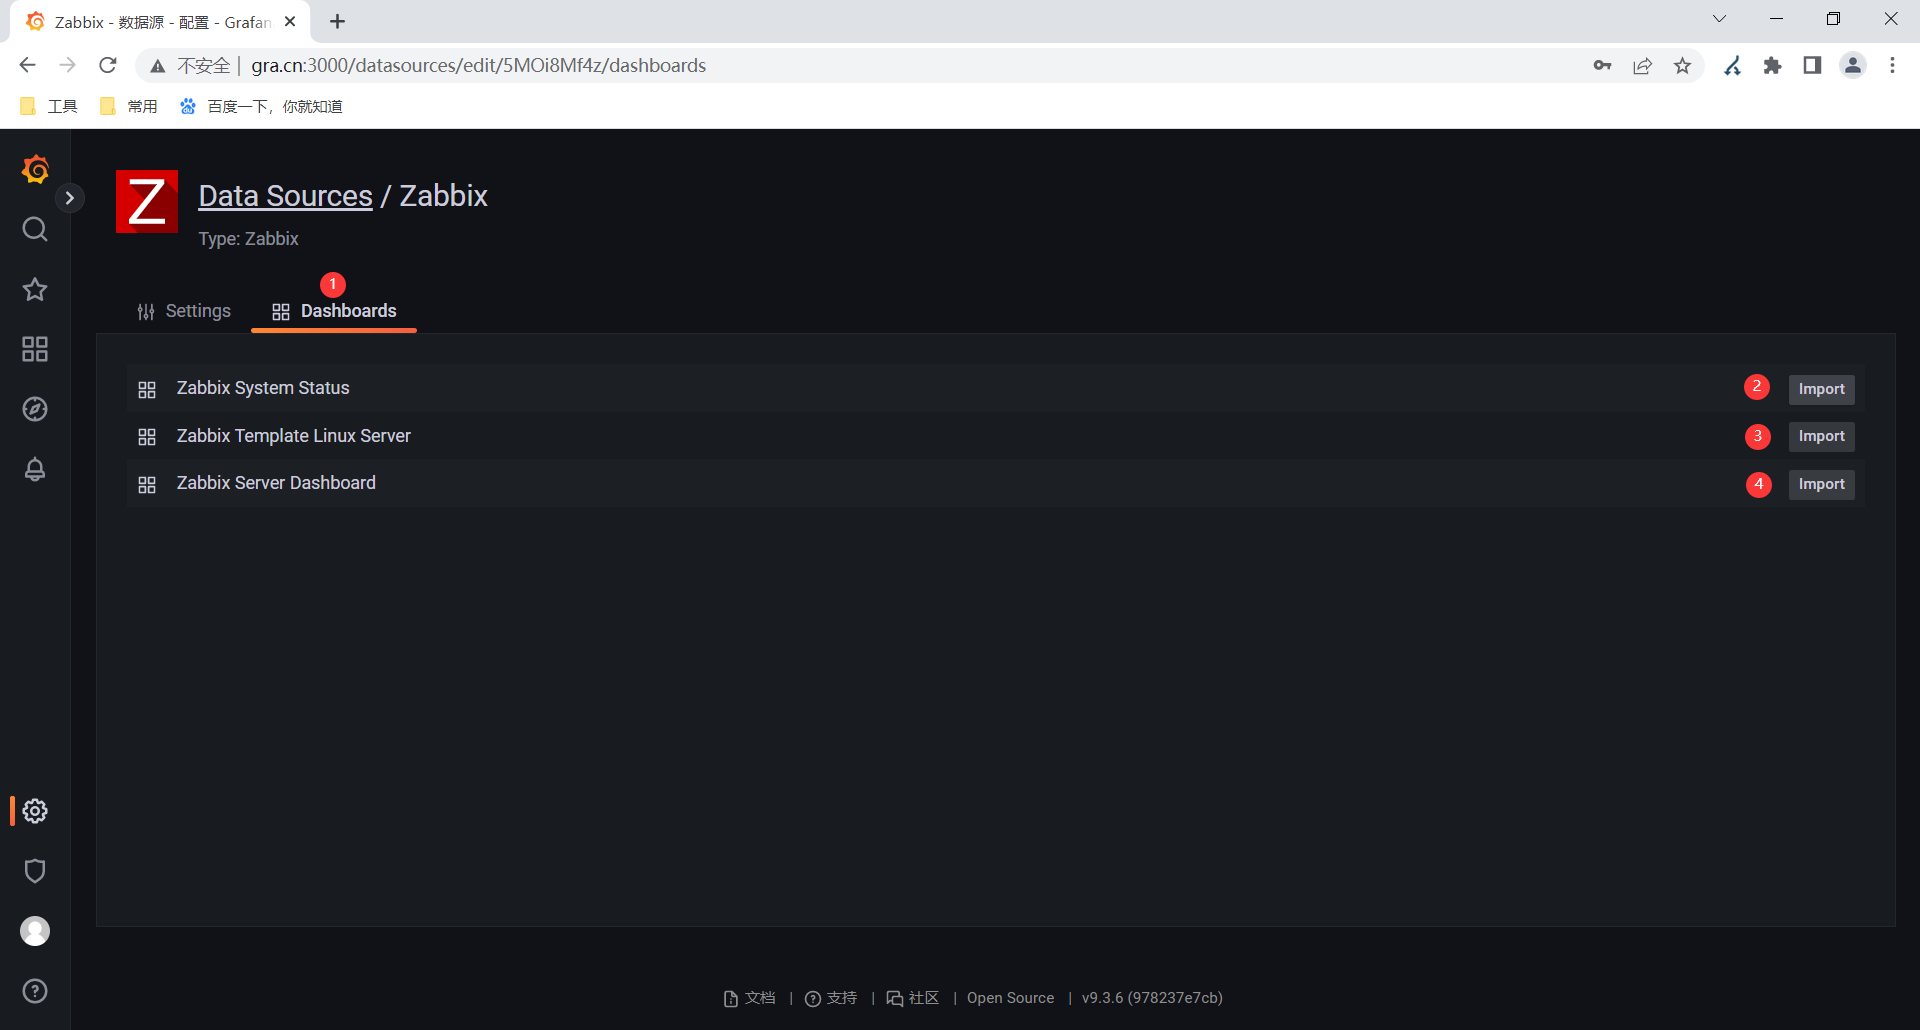Open the Alerting bell icon
1920x1030 pixels.
[35, 469]
